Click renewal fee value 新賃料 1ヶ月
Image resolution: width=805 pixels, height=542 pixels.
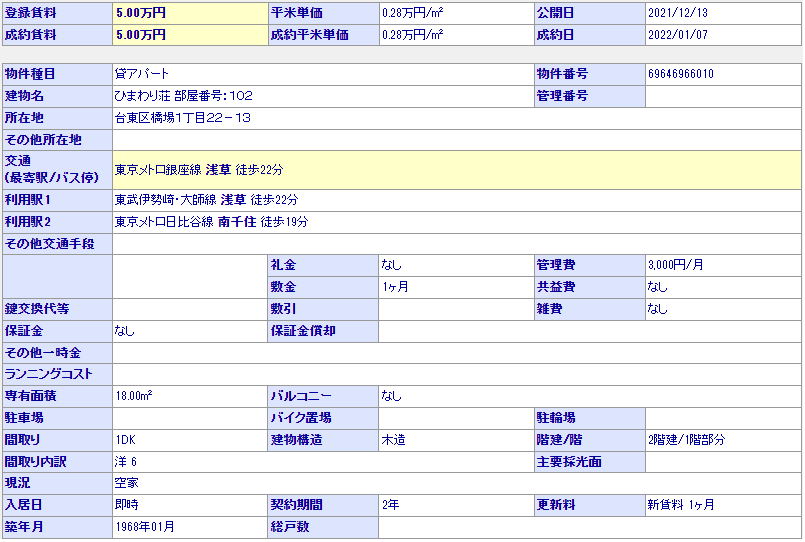[x=681, y=505]
